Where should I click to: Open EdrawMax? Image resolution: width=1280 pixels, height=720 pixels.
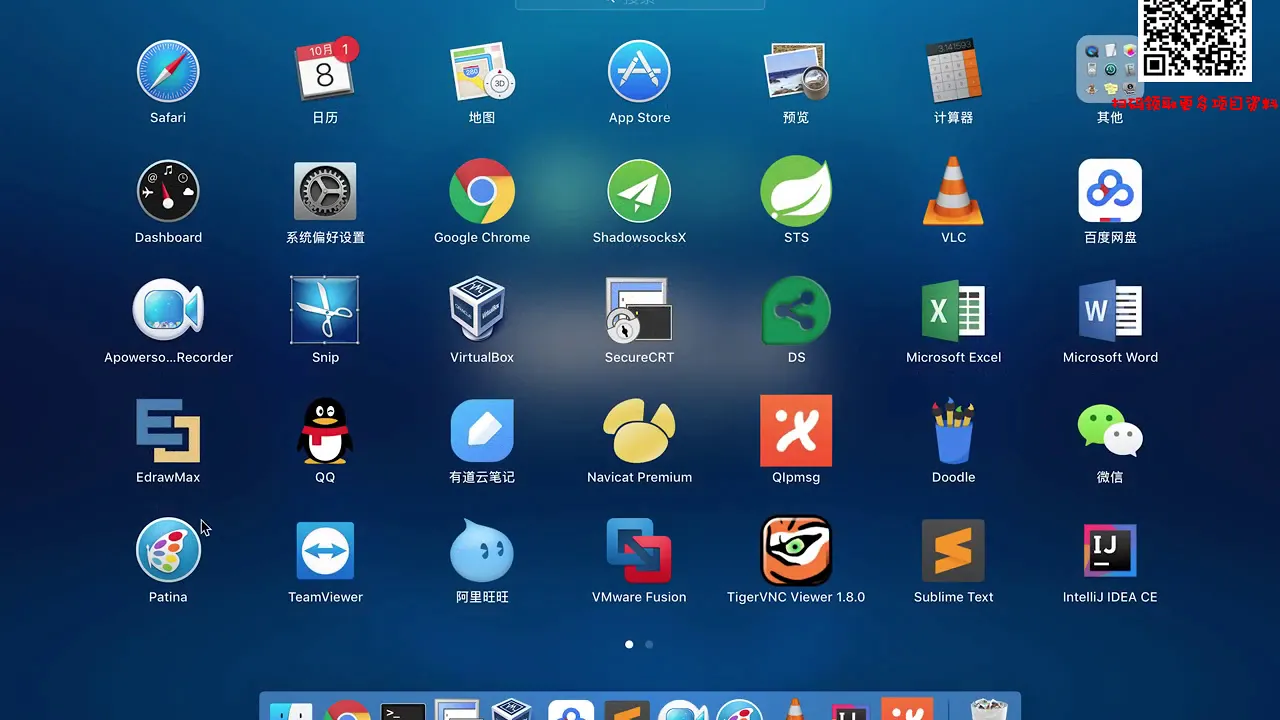168,431
